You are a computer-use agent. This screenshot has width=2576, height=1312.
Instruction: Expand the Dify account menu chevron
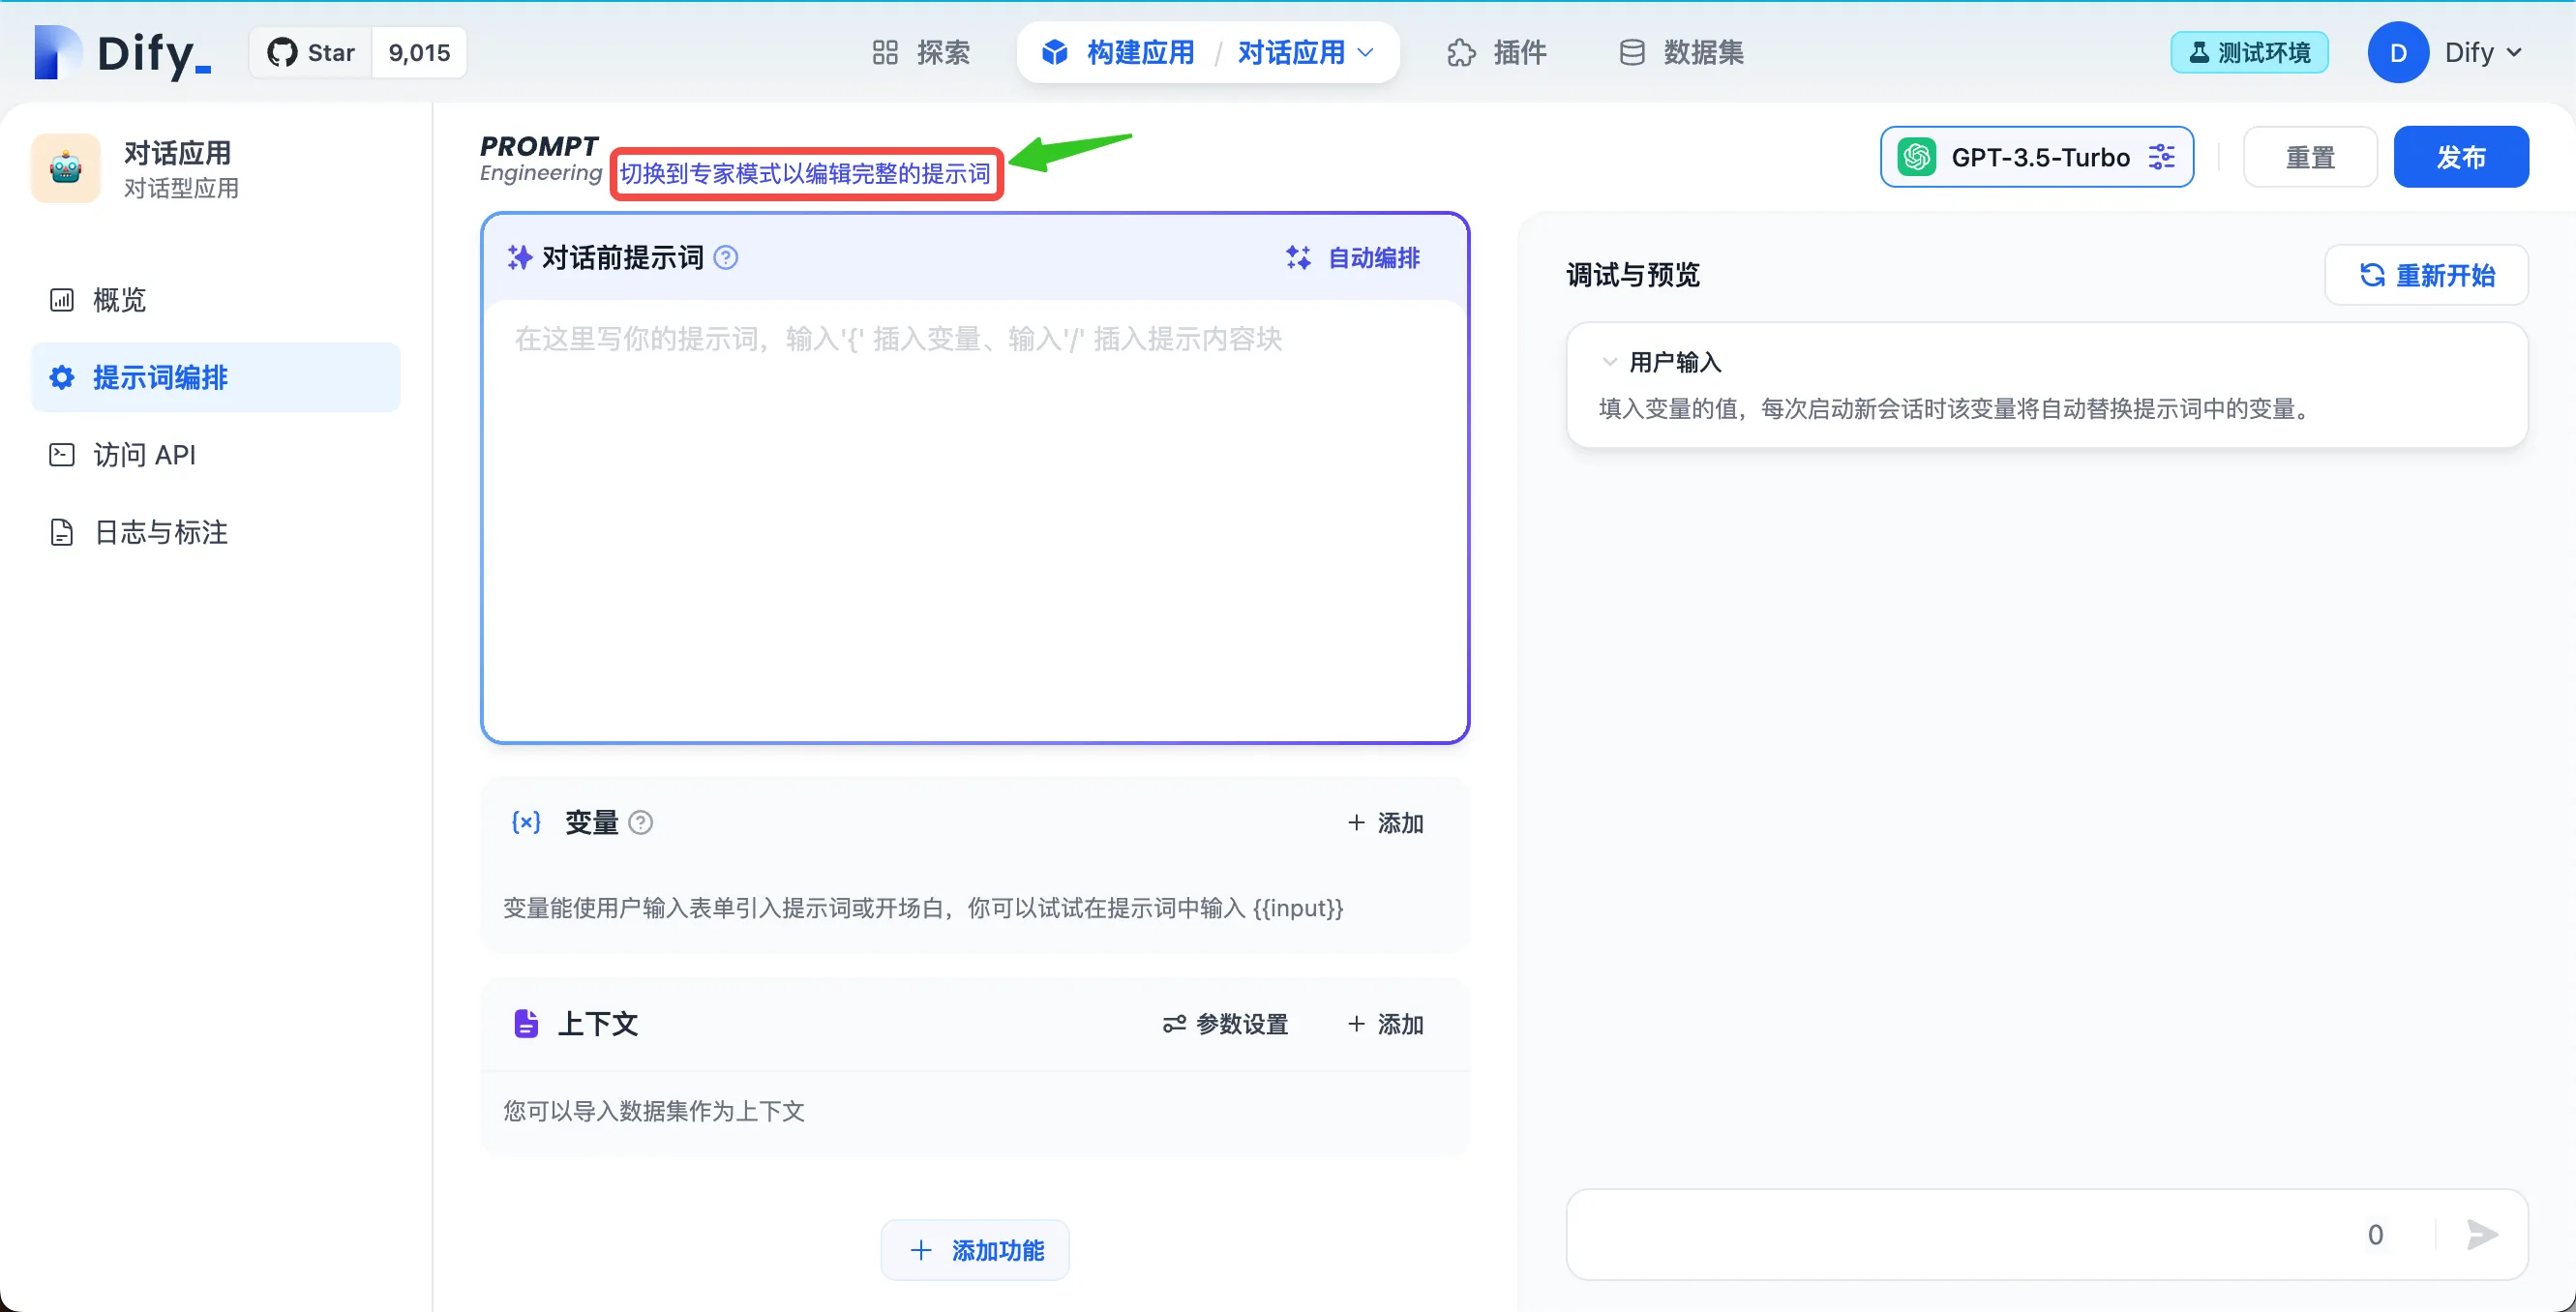coord(2514,52)
